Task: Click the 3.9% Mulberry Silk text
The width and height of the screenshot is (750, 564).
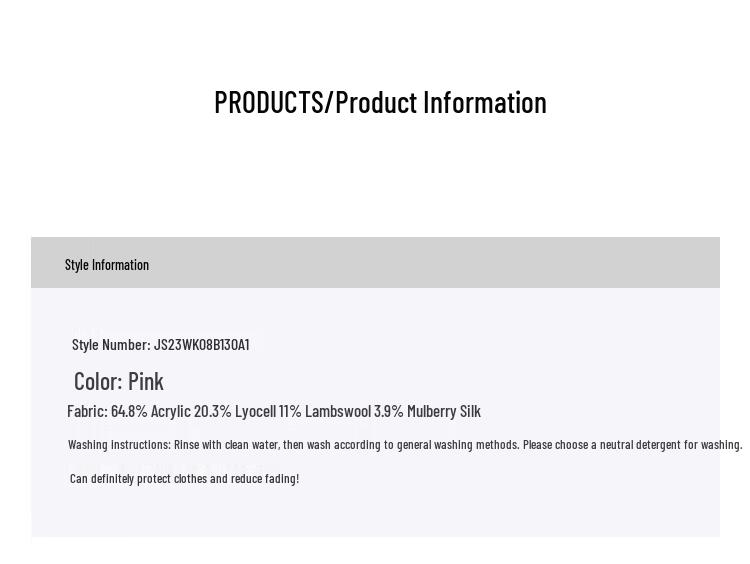Action: click(427, 411)
